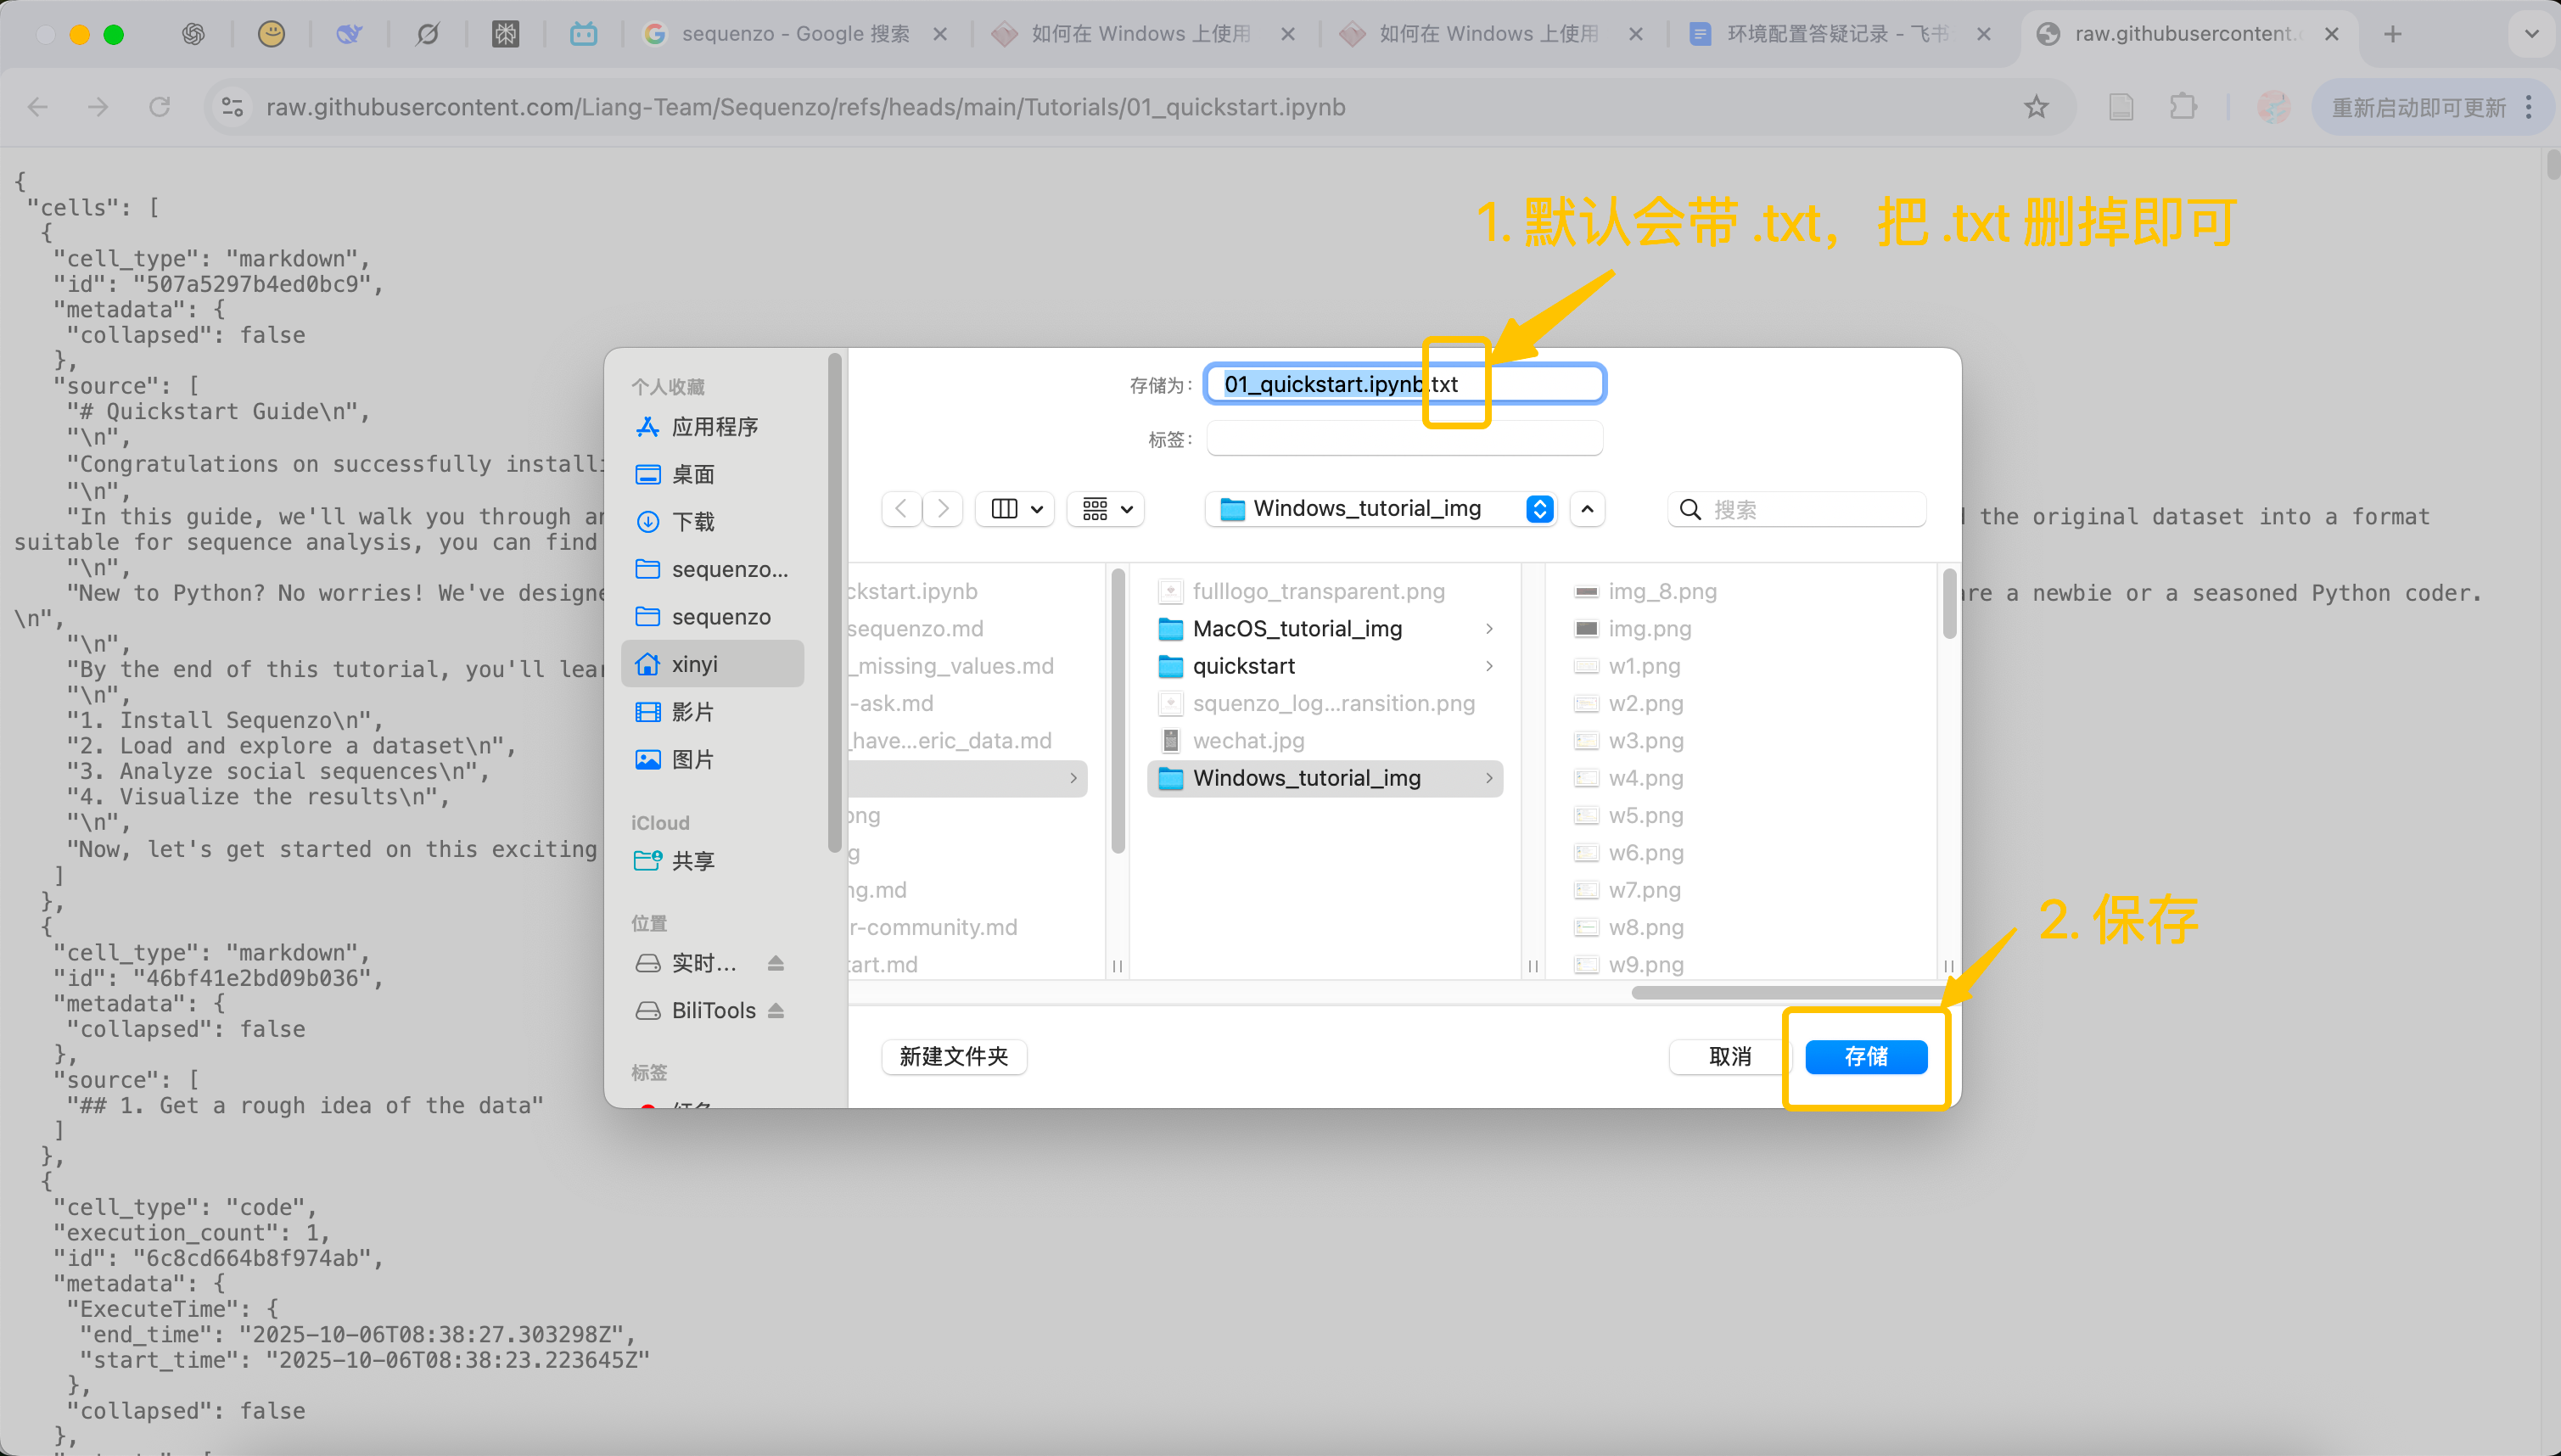2561x1456 pixels.
Task: Open the Windows_tutorial_img location popup menu
Action: click(x=1381, y=509)
